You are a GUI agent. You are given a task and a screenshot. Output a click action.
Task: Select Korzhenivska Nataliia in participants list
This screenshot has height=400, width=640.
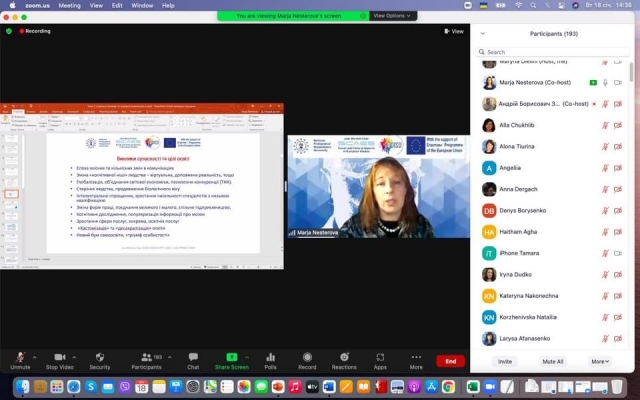(x=553, y=317)
